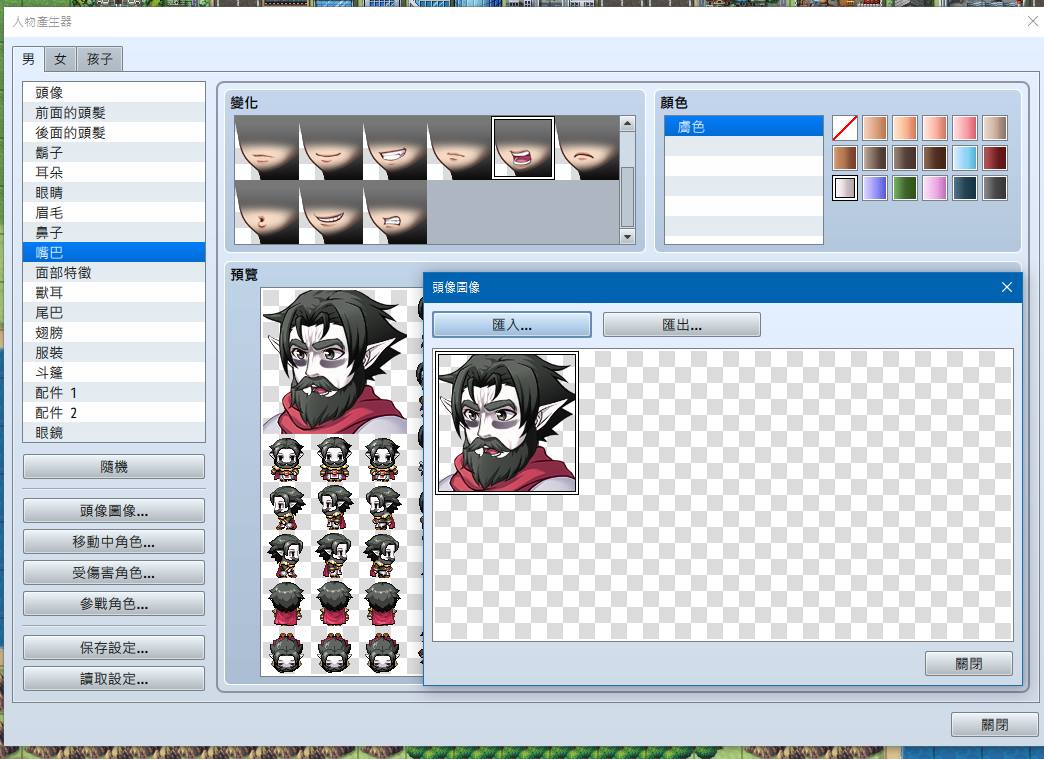This screenshot has width=1044, height=759.
Task: Select 眼睛 in the parts list
Action: tap(114, 192)
